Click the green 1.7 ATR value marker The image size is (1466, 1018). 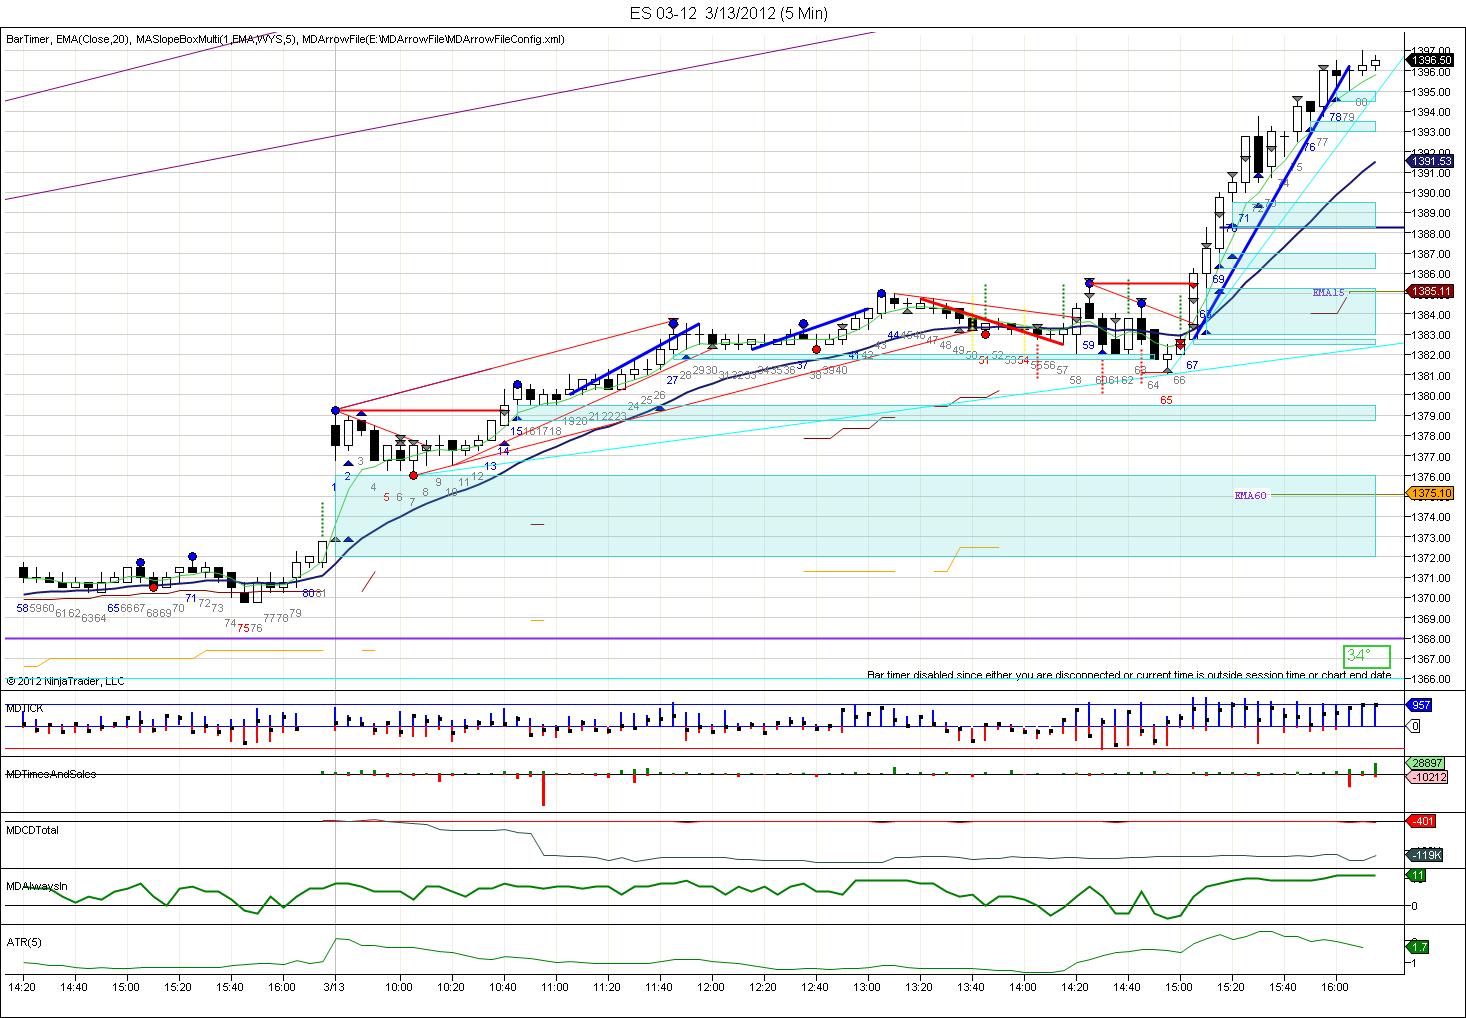pyautogui.click(x=1419, y=946)
